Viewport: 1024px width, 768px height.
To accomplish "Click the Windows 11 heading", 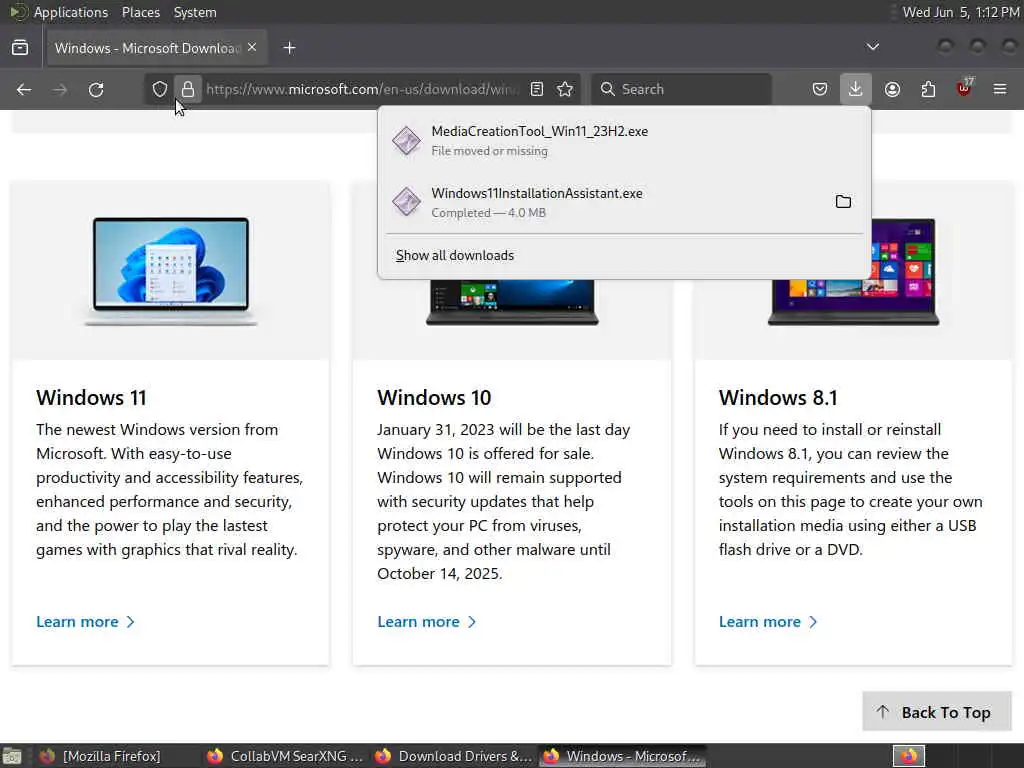I will pyautogui.click(x=91, y=398).
